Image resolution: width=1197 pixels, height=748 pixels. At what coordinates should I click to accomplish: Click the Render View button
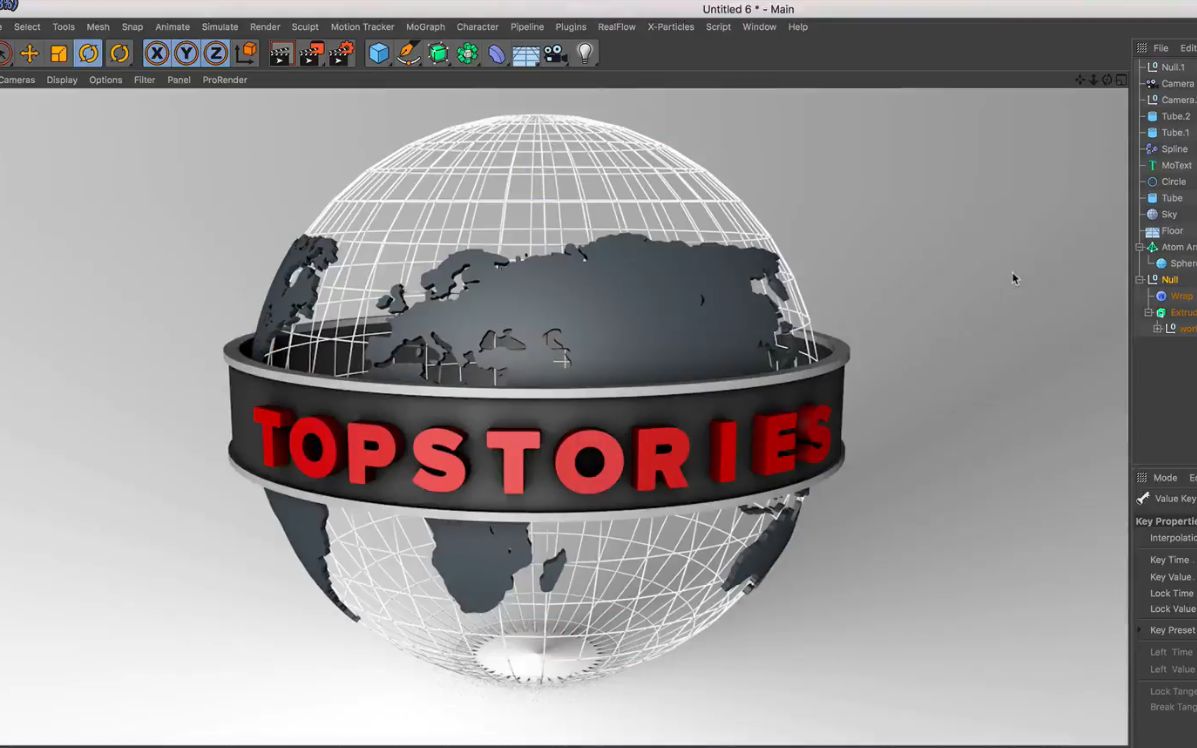[x=282, y=53]
